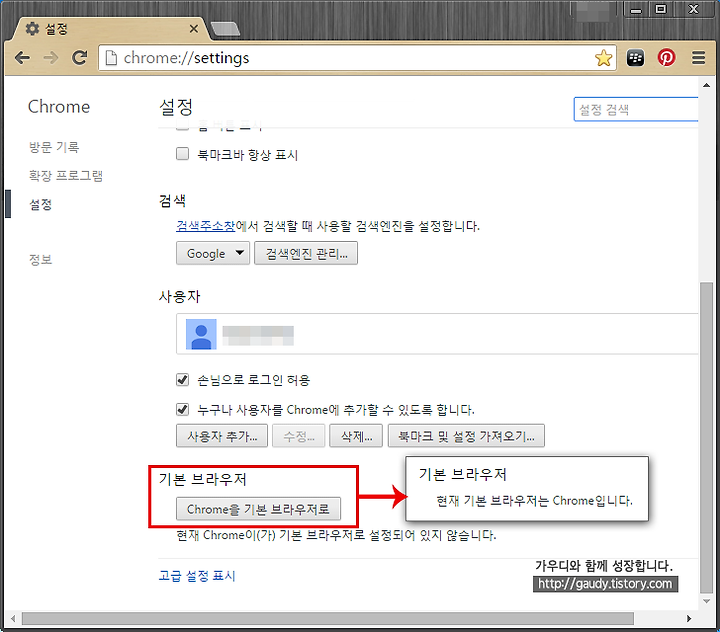This screenshot has width=720, height=632.
Task: Click the Chrome heading in sidebar
Action: coord(59,107)
